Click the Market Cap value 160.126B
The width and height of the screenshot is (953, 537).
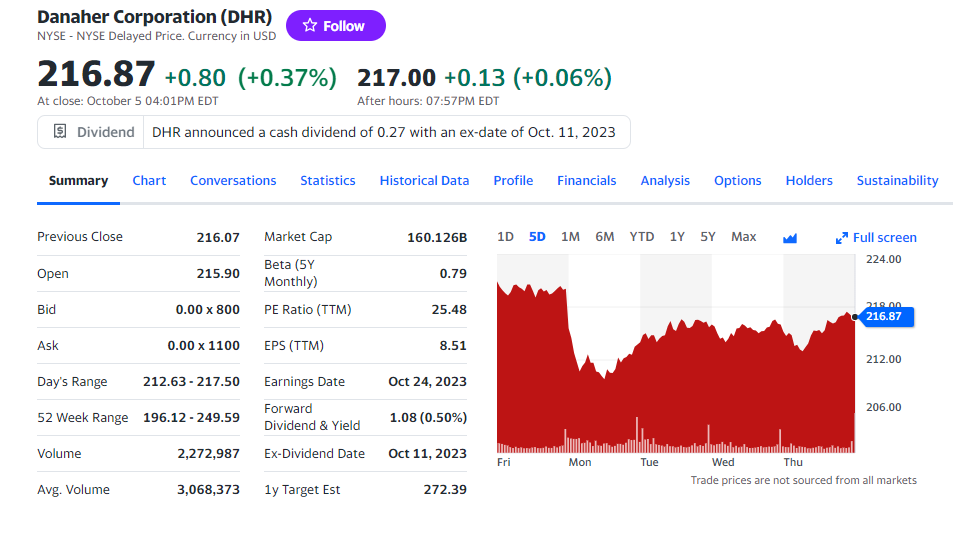coord(437,238)
